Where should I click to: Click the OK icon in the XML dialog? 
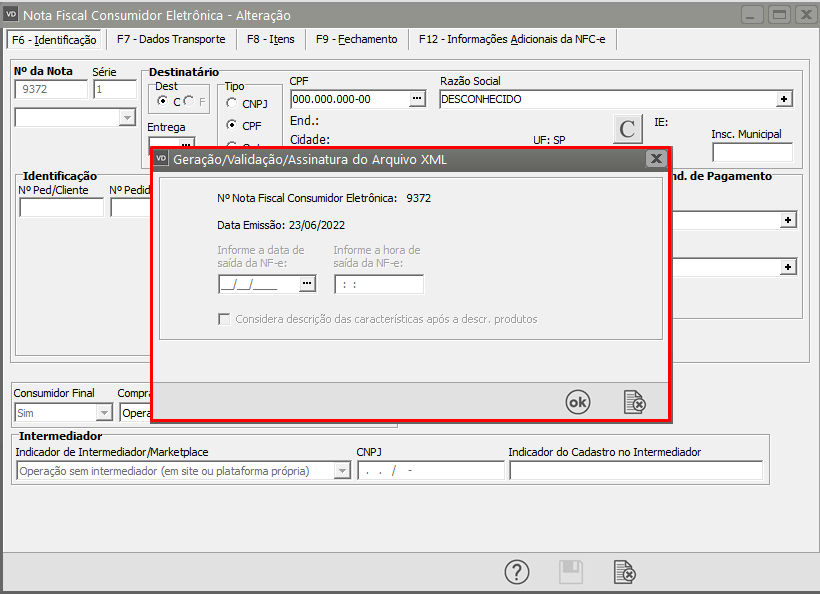[x=578, y=402]
